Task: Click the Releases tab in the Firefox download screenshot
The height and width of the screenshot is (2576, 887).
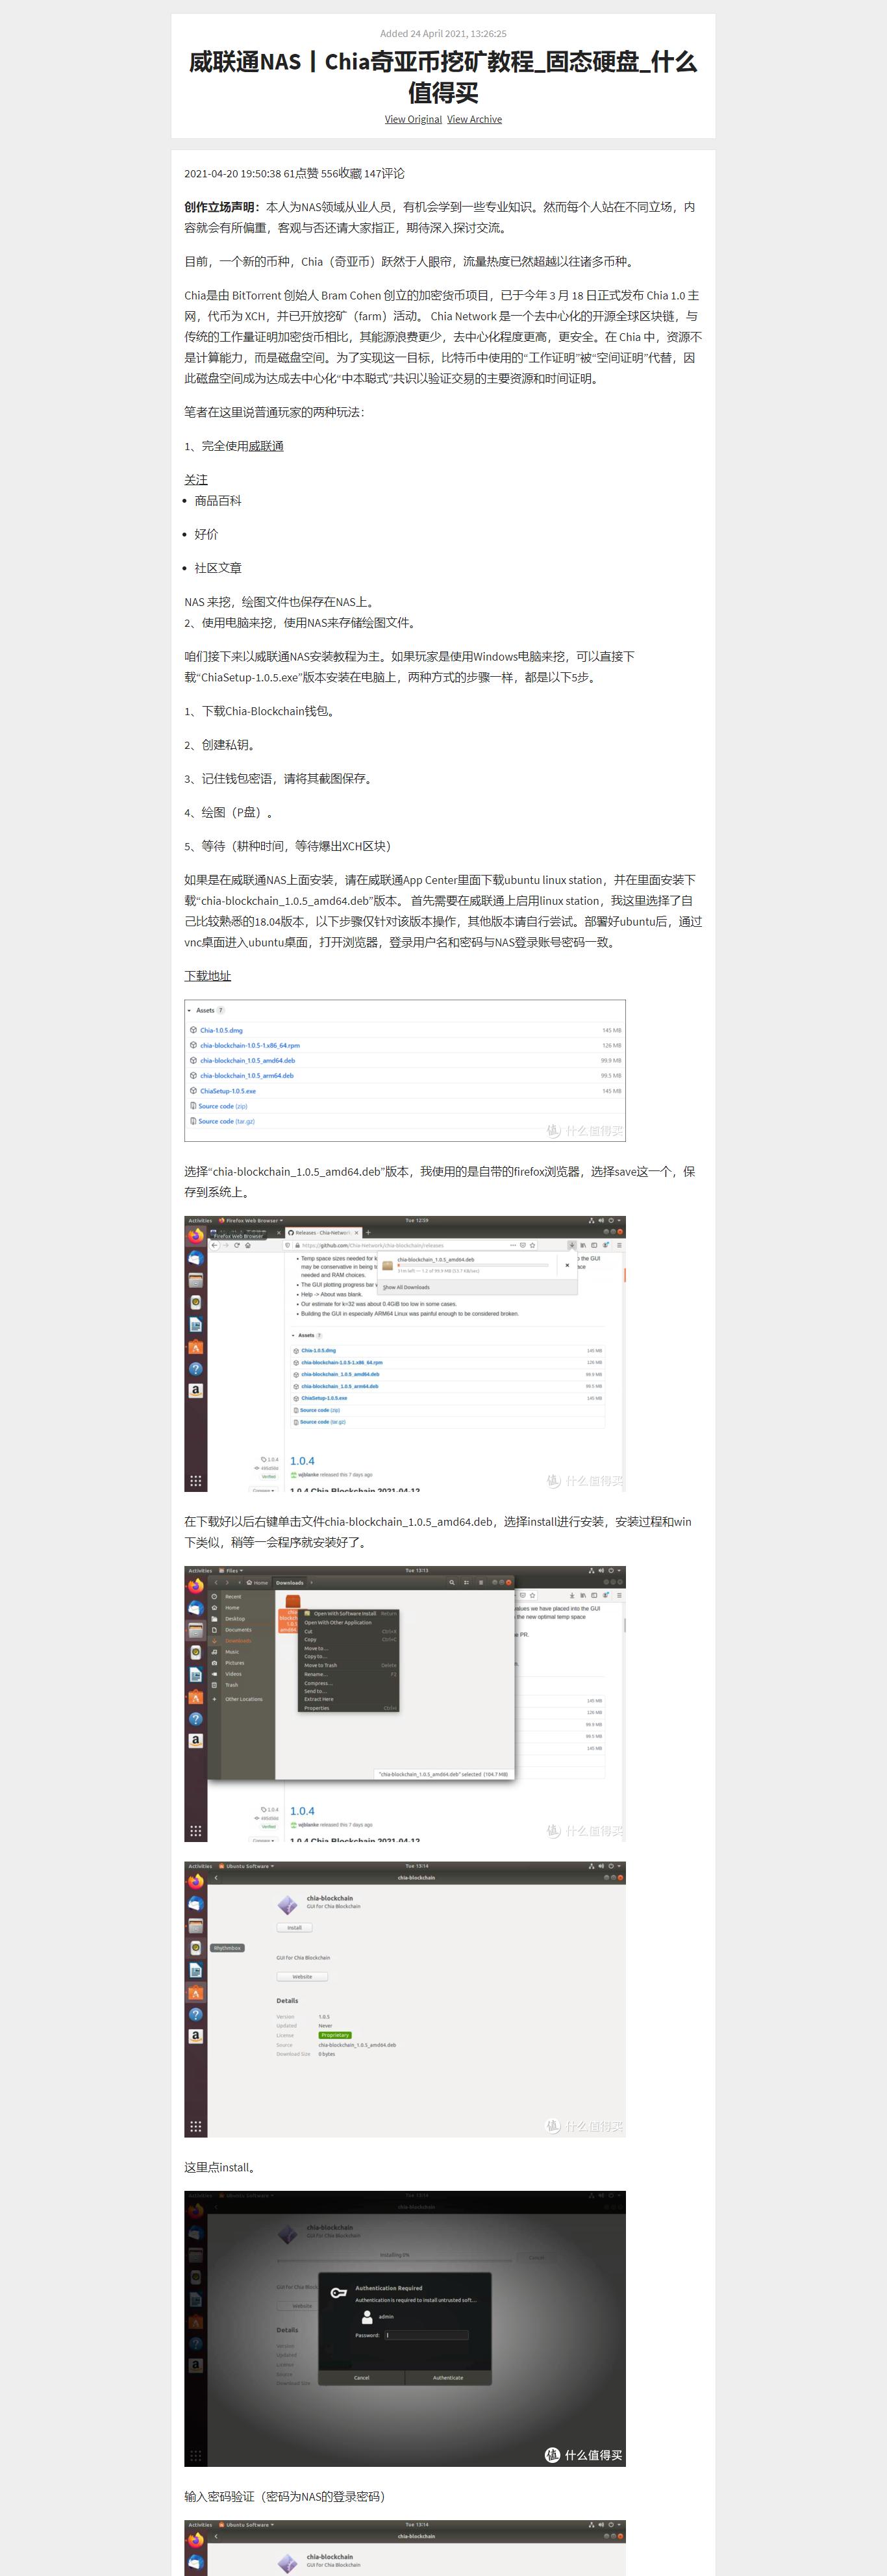Action: 322,1233
